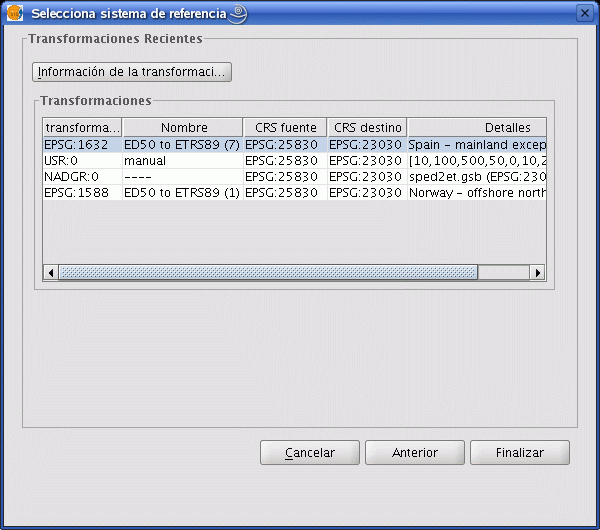Click the right arrow of the horizontal scrollbar
Viewport: 600px width, 530px height.
(538, 273)
